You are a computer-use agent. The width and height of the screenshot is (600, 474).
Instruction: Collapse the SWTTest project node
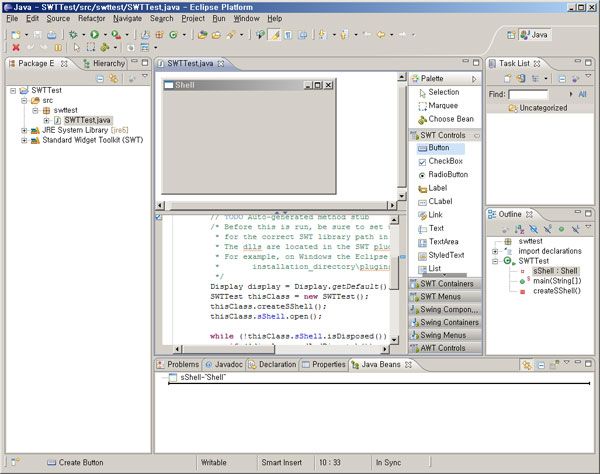coord(13,91)
